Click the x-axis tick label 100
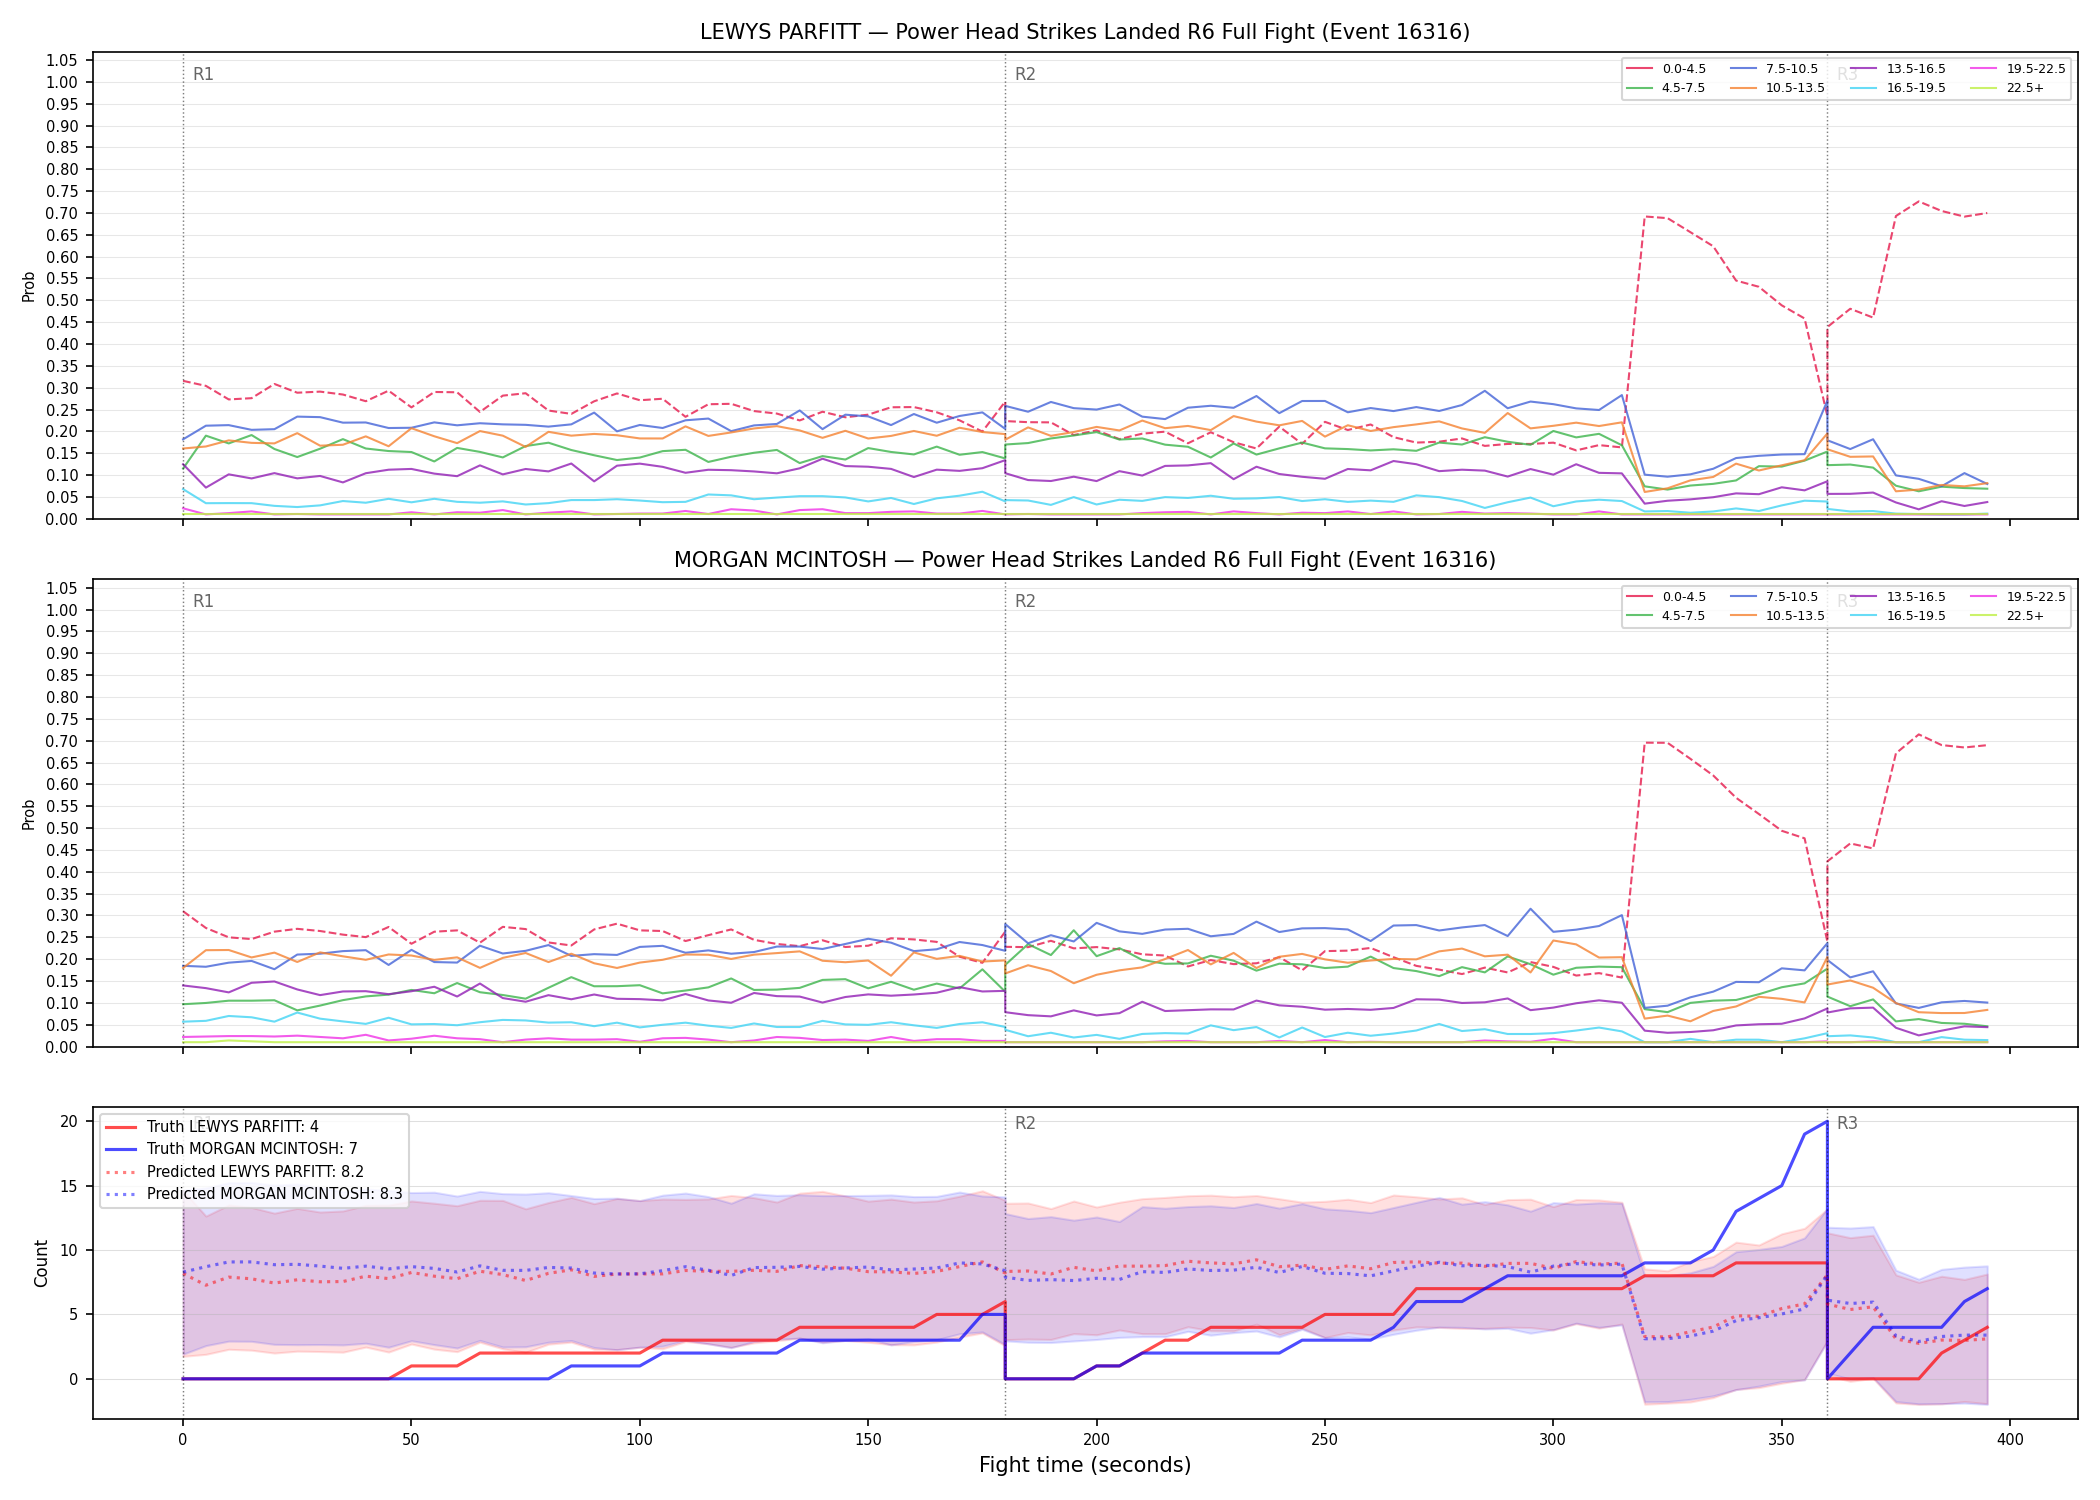 tap(639, 1440)
